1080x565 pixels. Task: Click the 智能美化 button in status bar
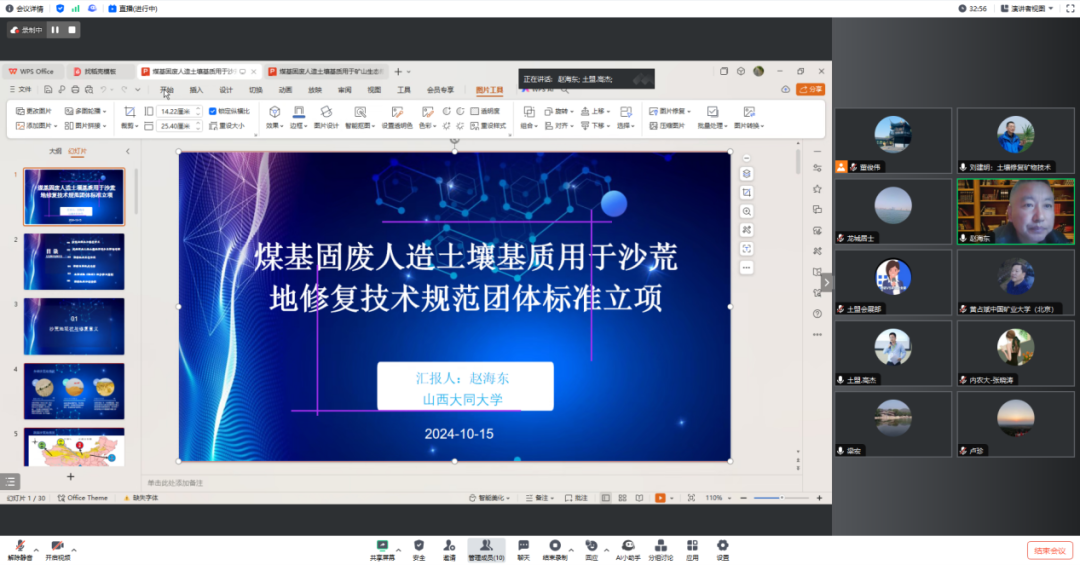pyautogui.click(x=490, y=497)
